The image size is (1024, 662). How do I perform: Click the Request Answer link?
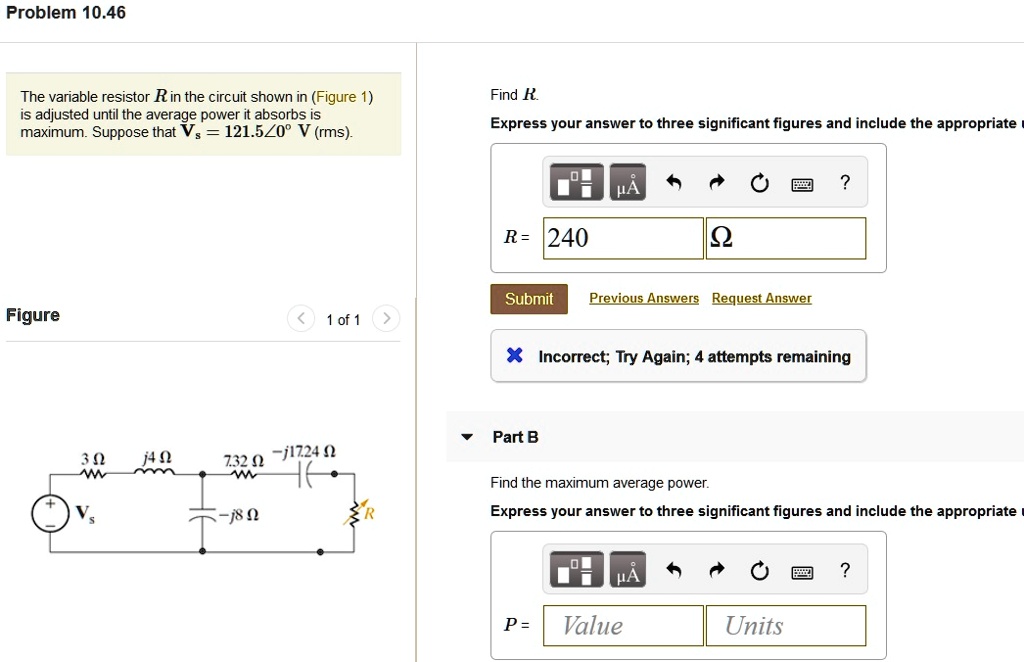pyautogui.click(x=761, y=297)
